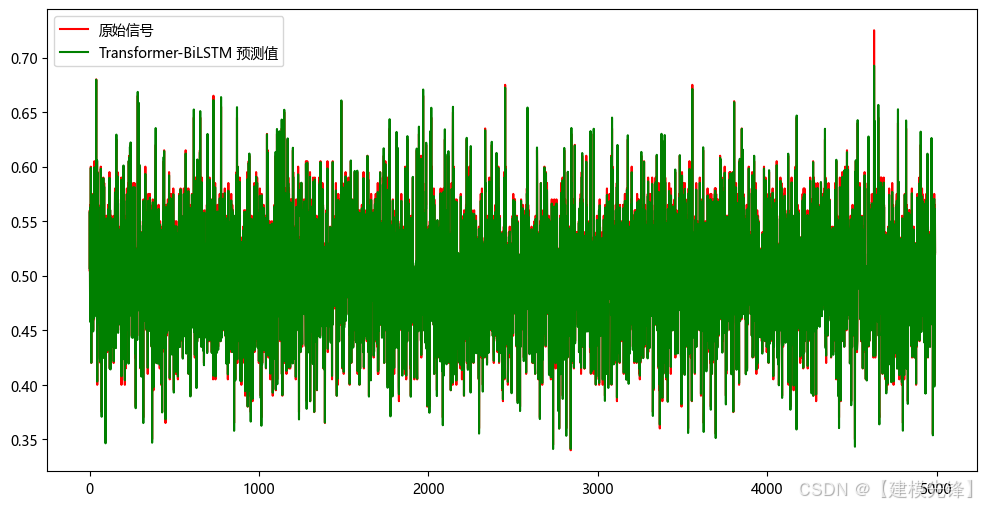Click the red legend line sample
Screen dimensions: 987x507
[x=74, y=30]
